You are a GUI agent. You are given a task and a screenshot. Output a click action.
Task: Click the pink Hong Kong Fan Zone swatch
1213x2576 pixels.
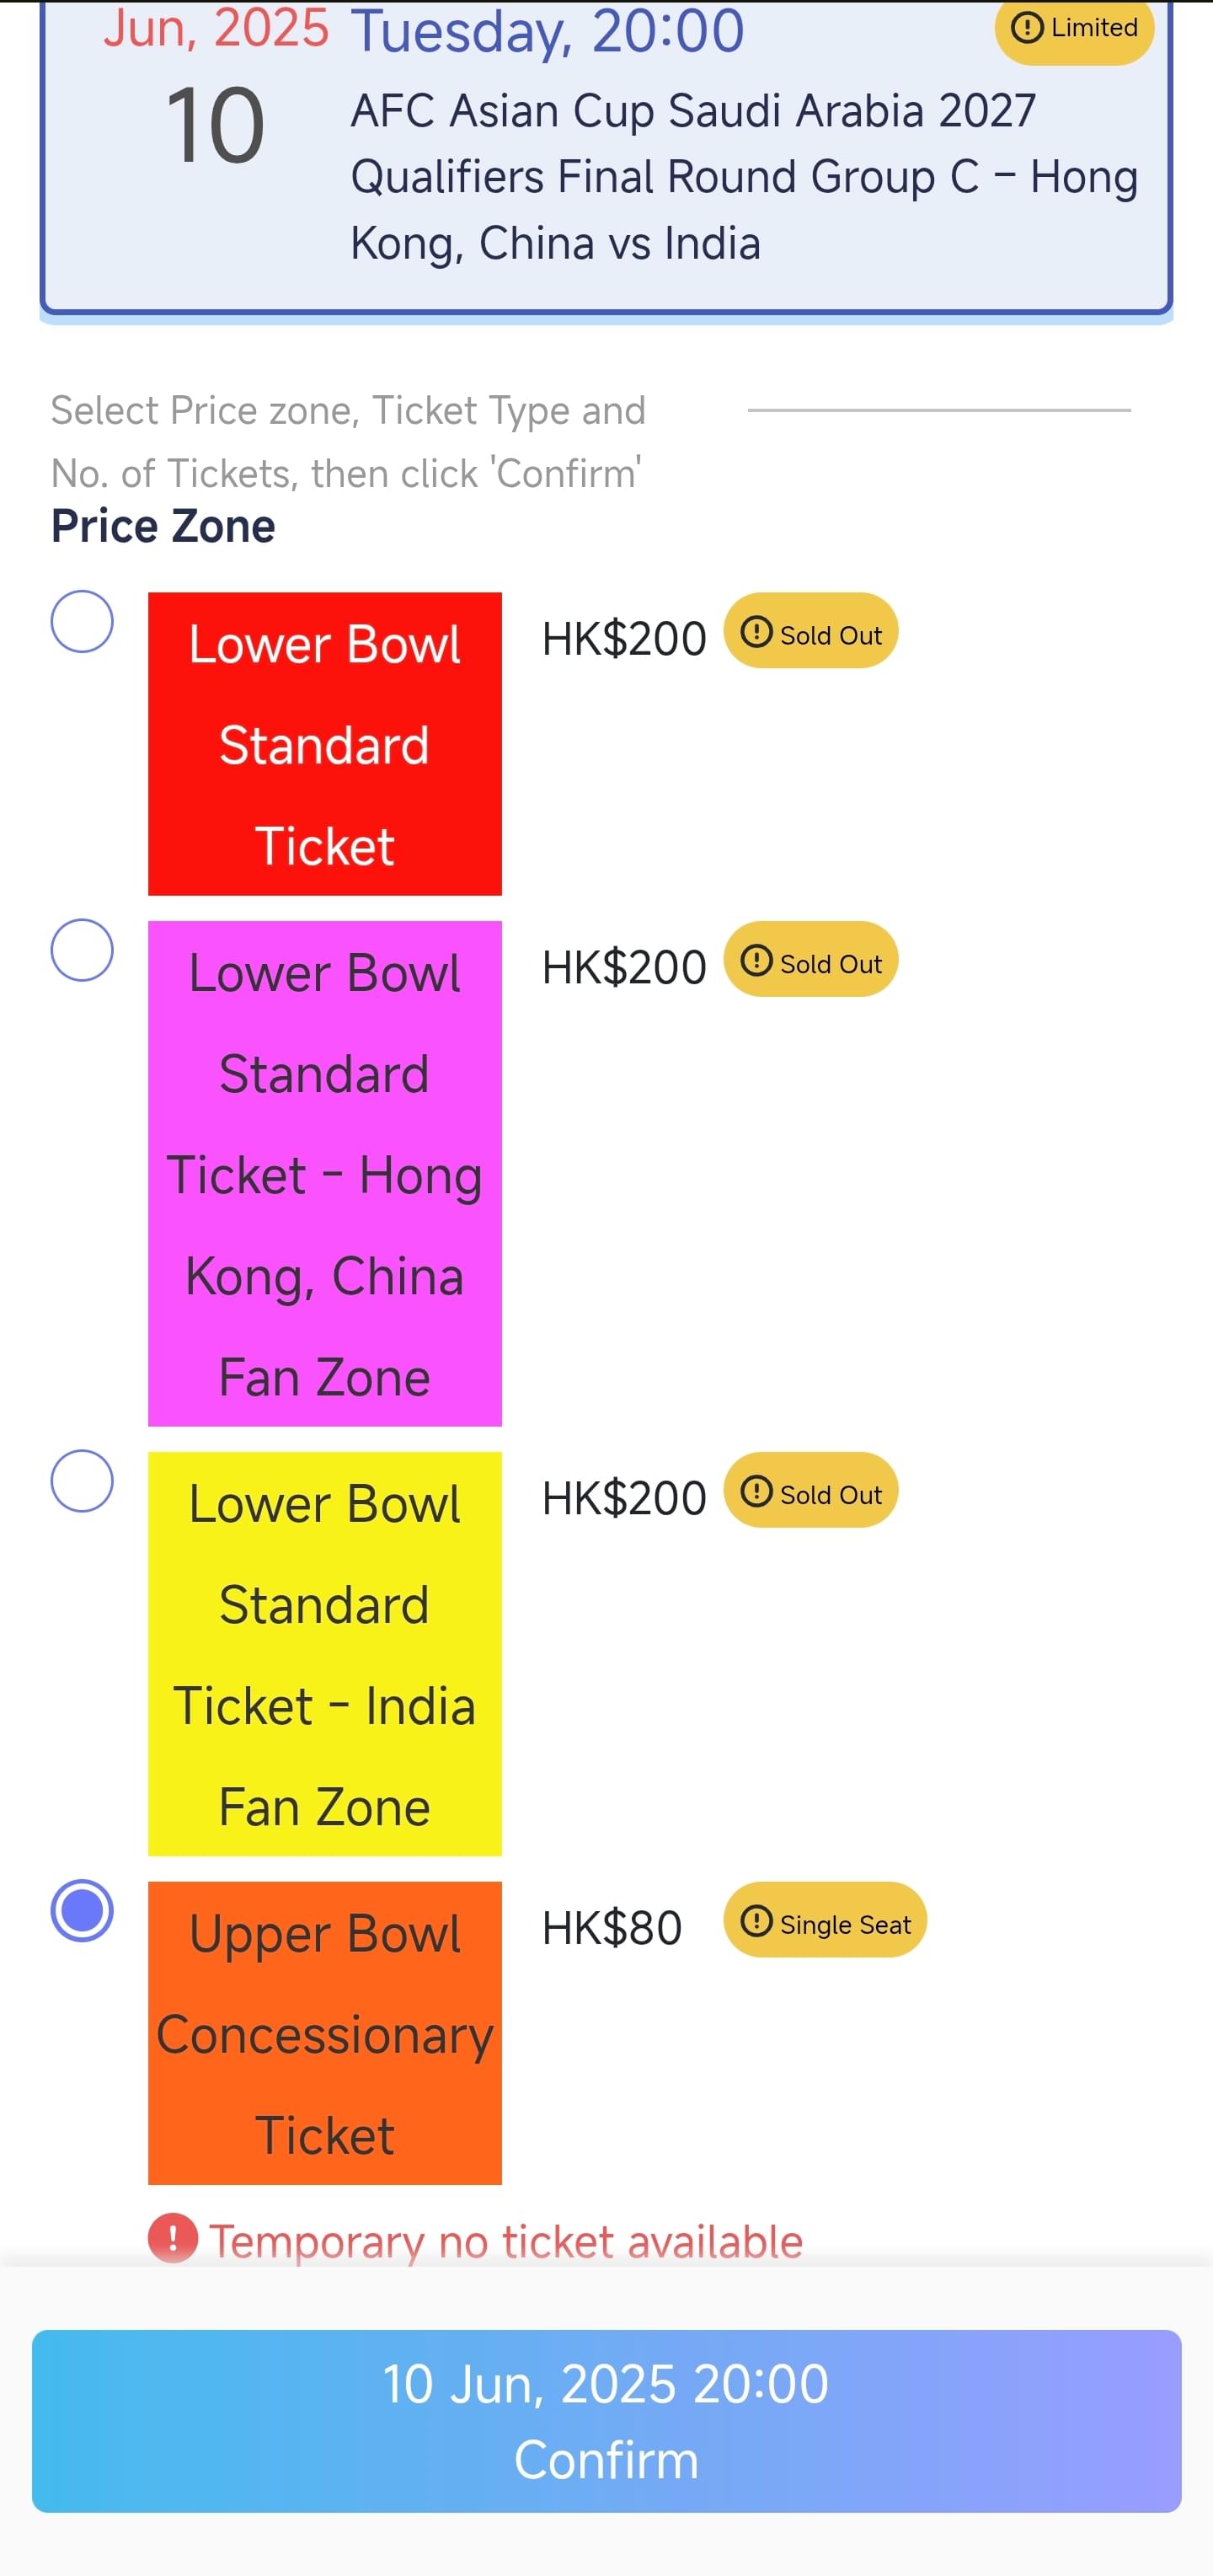pos(325,1173)
